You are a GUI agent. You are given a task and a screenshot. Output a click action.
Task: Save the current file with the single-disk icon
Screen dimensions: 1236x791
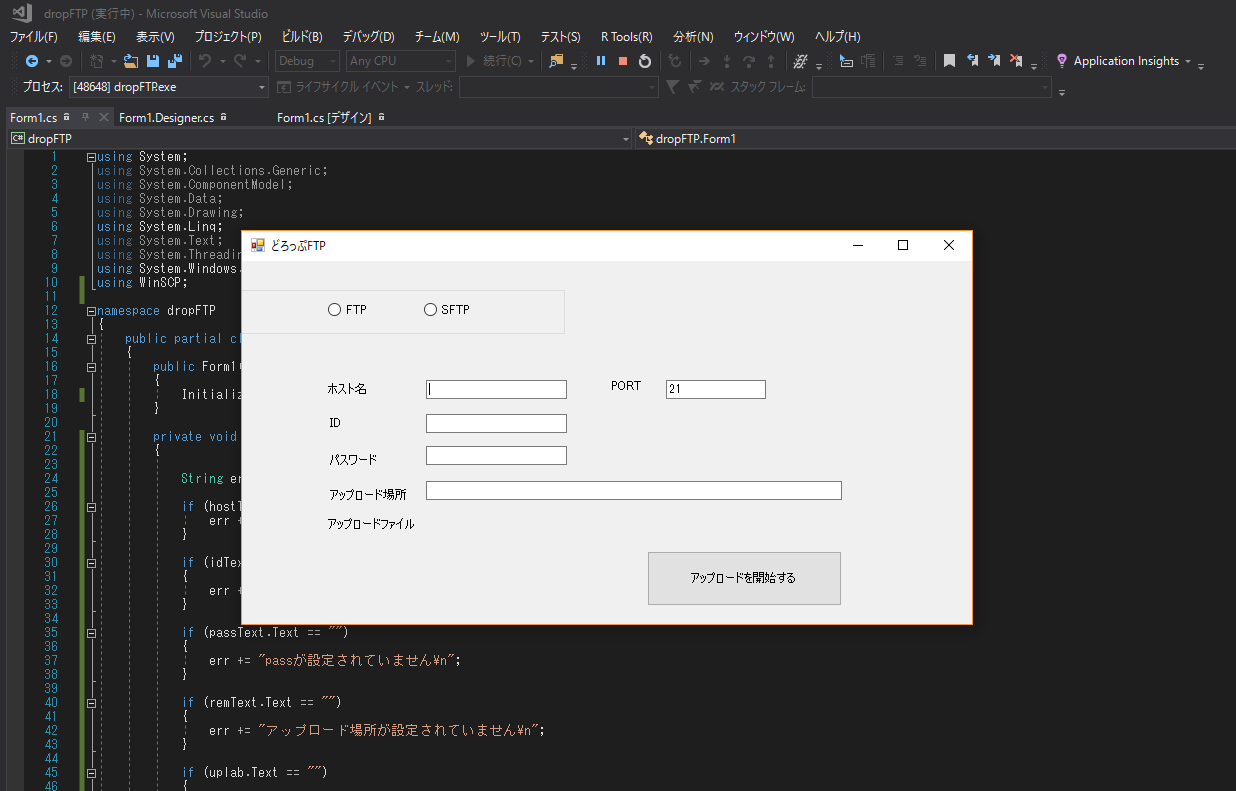tap(153, 61)
